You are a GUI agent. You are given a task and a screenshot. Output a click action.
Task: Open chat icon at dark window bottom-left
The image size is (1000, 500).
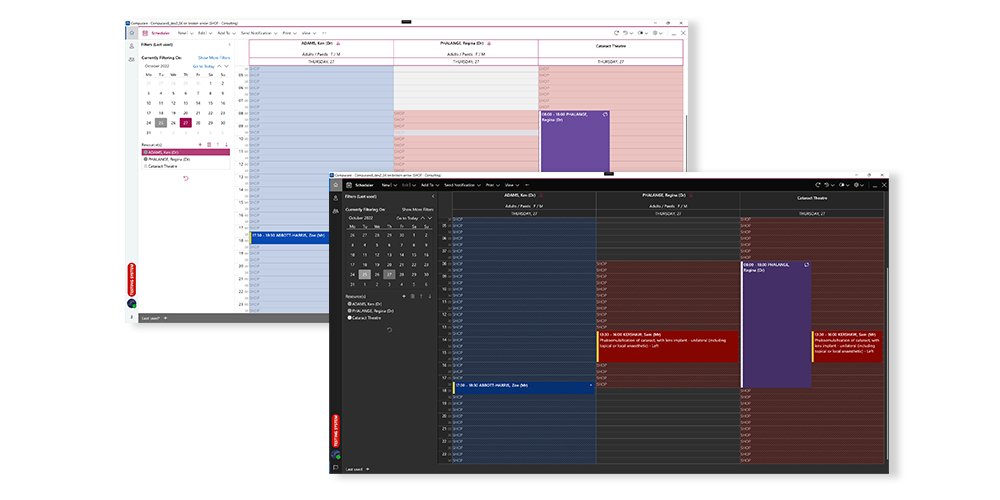click(335, 467)
